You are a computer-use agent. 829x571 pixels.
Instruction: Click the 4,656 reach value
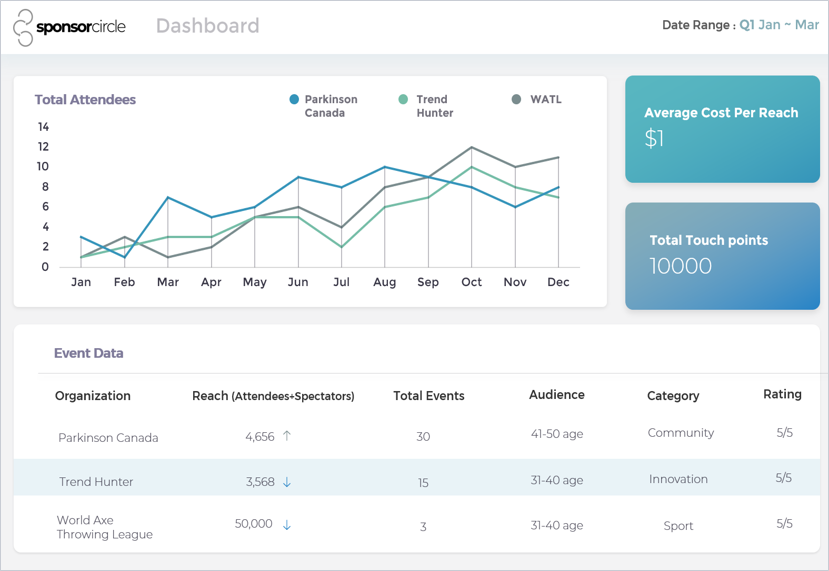click(x=260, y=437)
